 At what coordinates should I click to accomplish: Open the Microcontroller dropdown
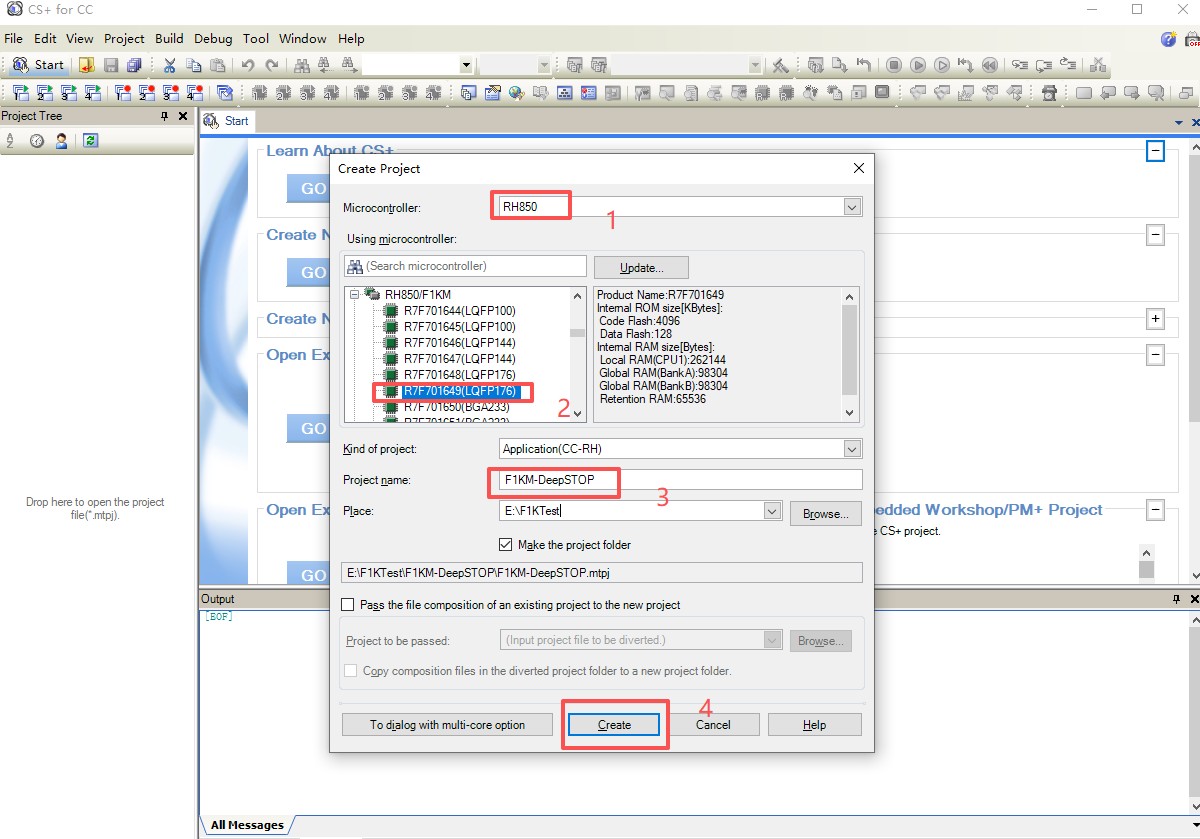[x=852, y=207]
